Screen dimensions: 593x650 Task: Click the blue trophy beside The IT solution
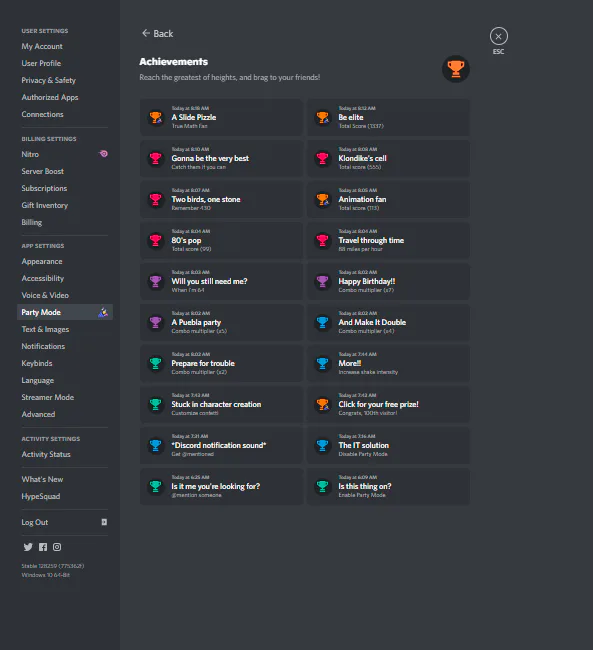[x=322, y=445]
